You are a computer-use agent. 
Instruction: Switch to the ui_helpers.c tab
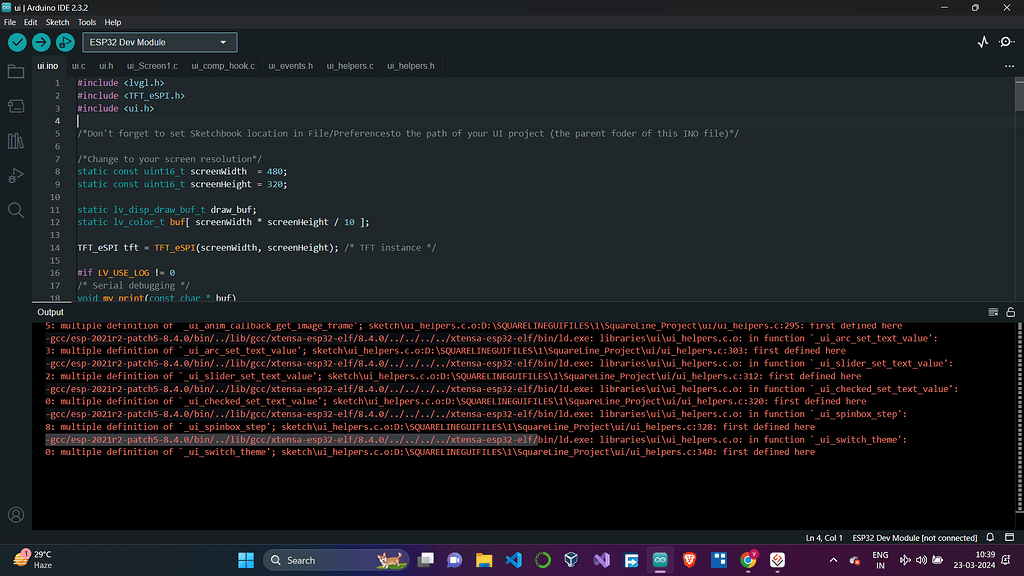[350, 66]
